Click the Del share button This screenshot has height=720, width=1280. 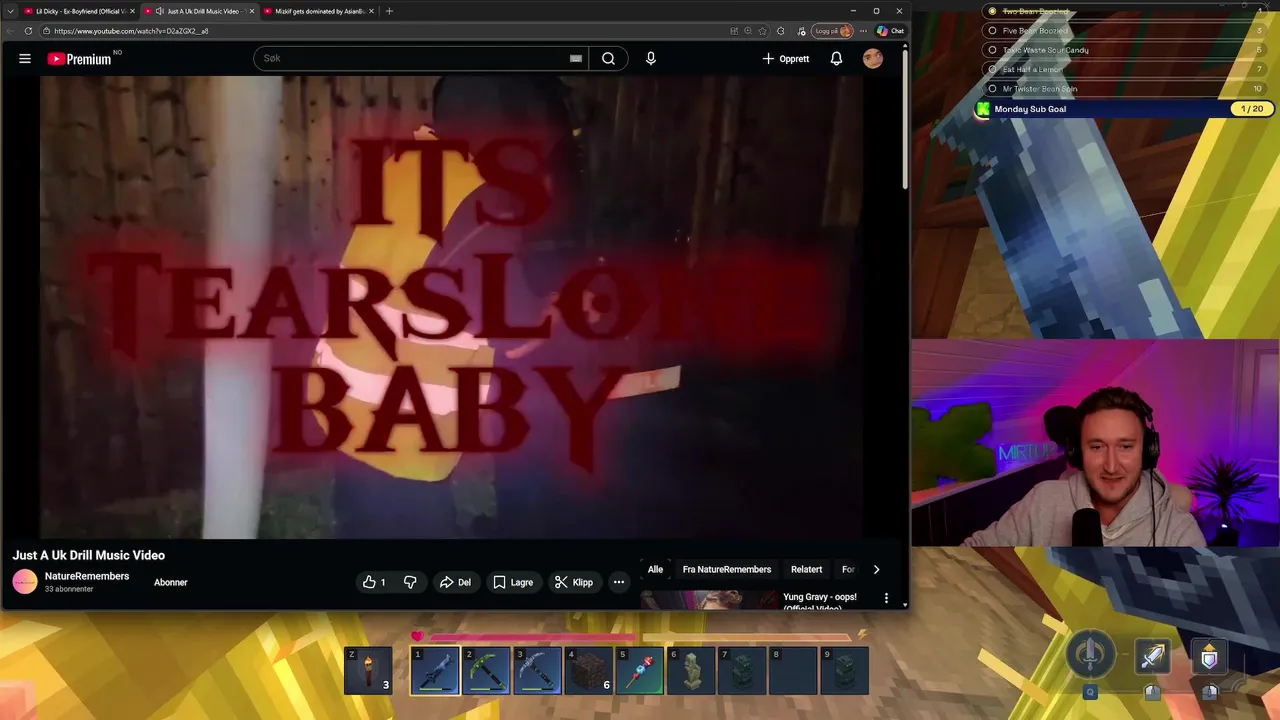(x=455, y=582)
